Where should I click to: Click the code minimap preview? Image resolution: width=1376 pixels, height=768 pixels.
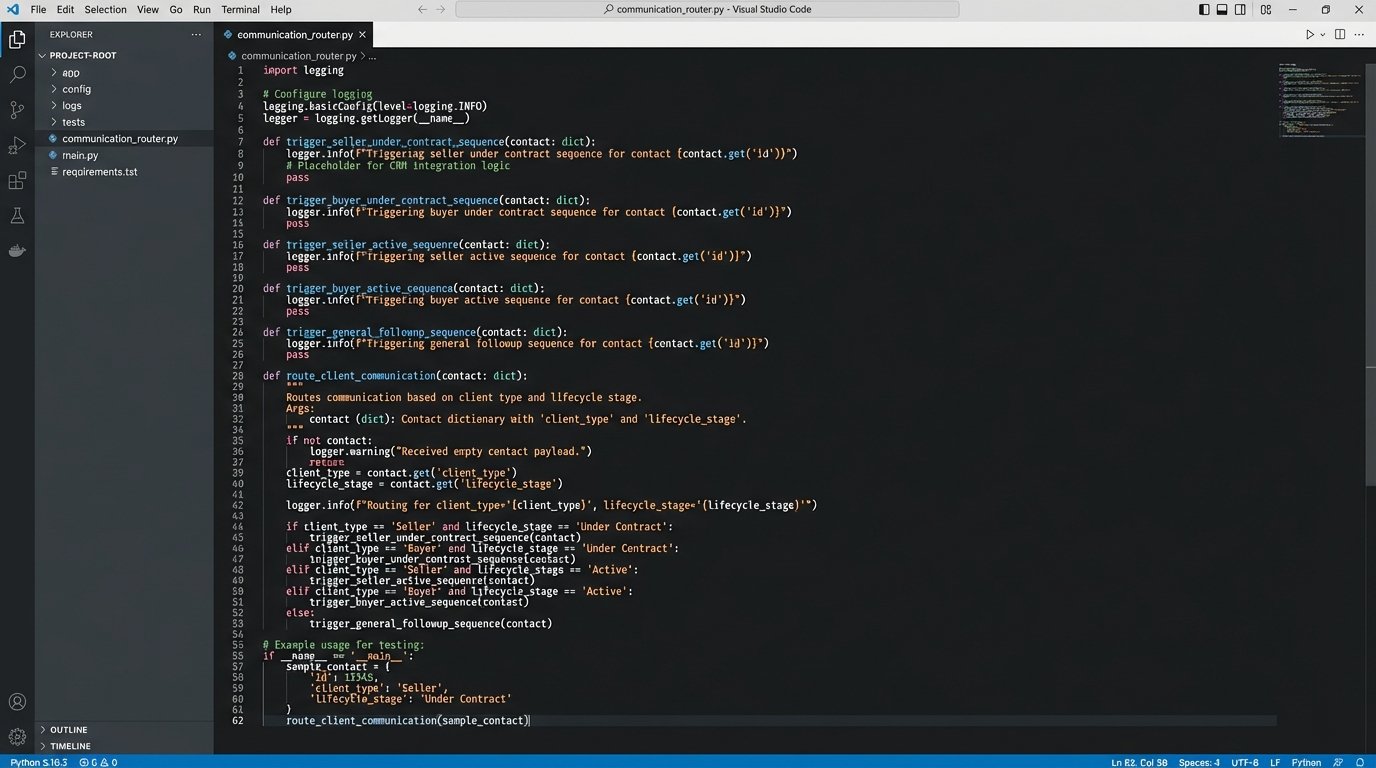pos(1318,100)
